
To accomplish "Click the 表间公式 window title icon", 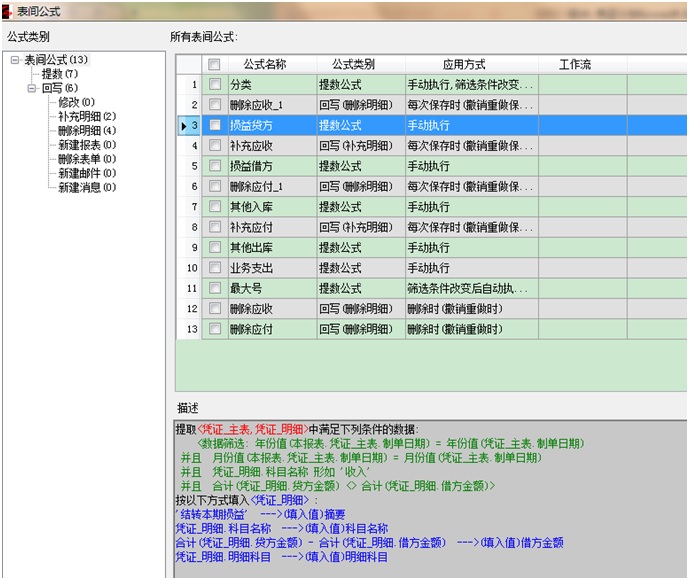I will pos(9,10).
